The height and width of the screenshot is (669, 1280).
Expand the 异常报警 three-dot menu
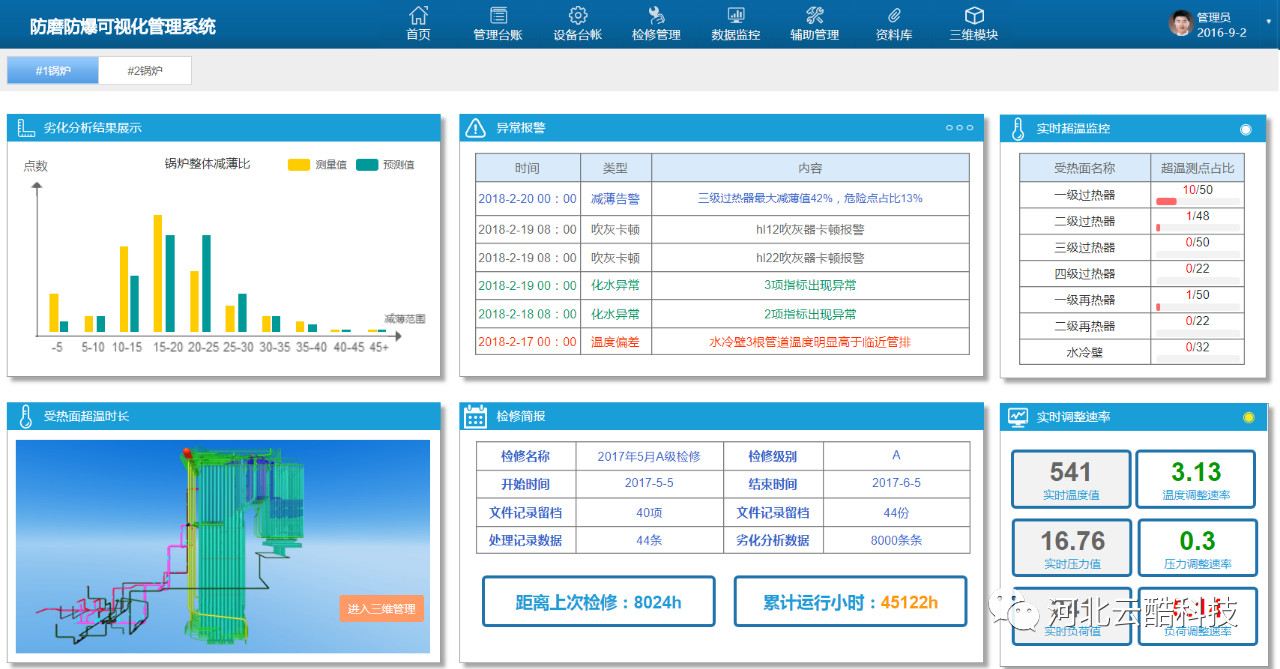pyautogui.click(x=958, y=128)
